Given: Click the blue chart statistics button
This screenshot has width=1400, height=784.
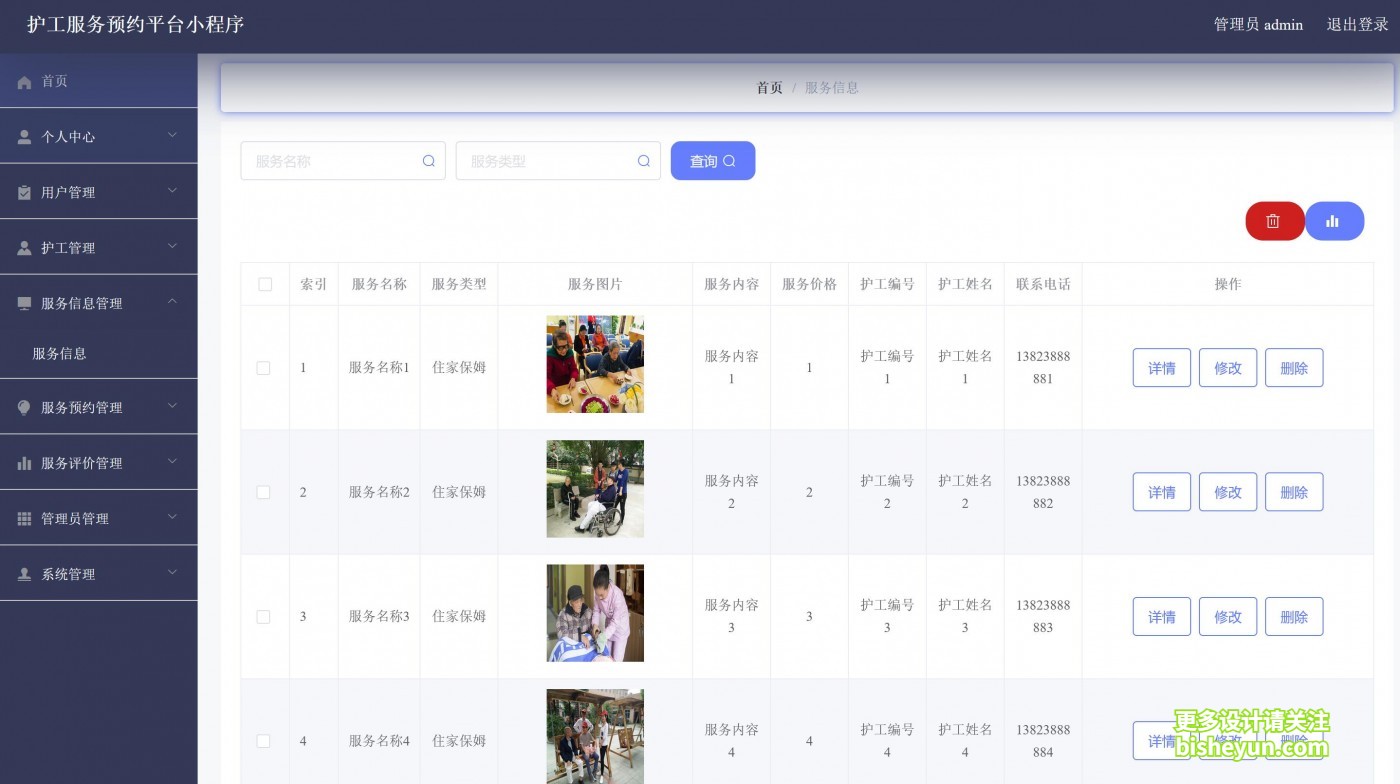Looking at the screenshot, I should point(1334,221).
